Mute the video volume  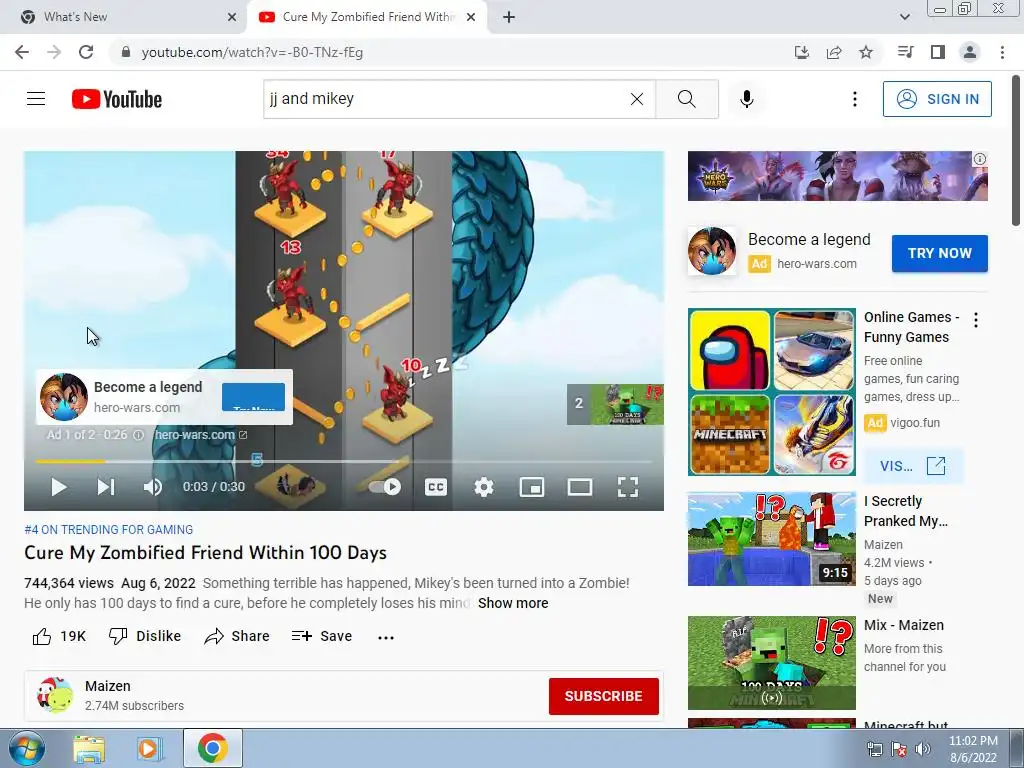click(152, 487)
